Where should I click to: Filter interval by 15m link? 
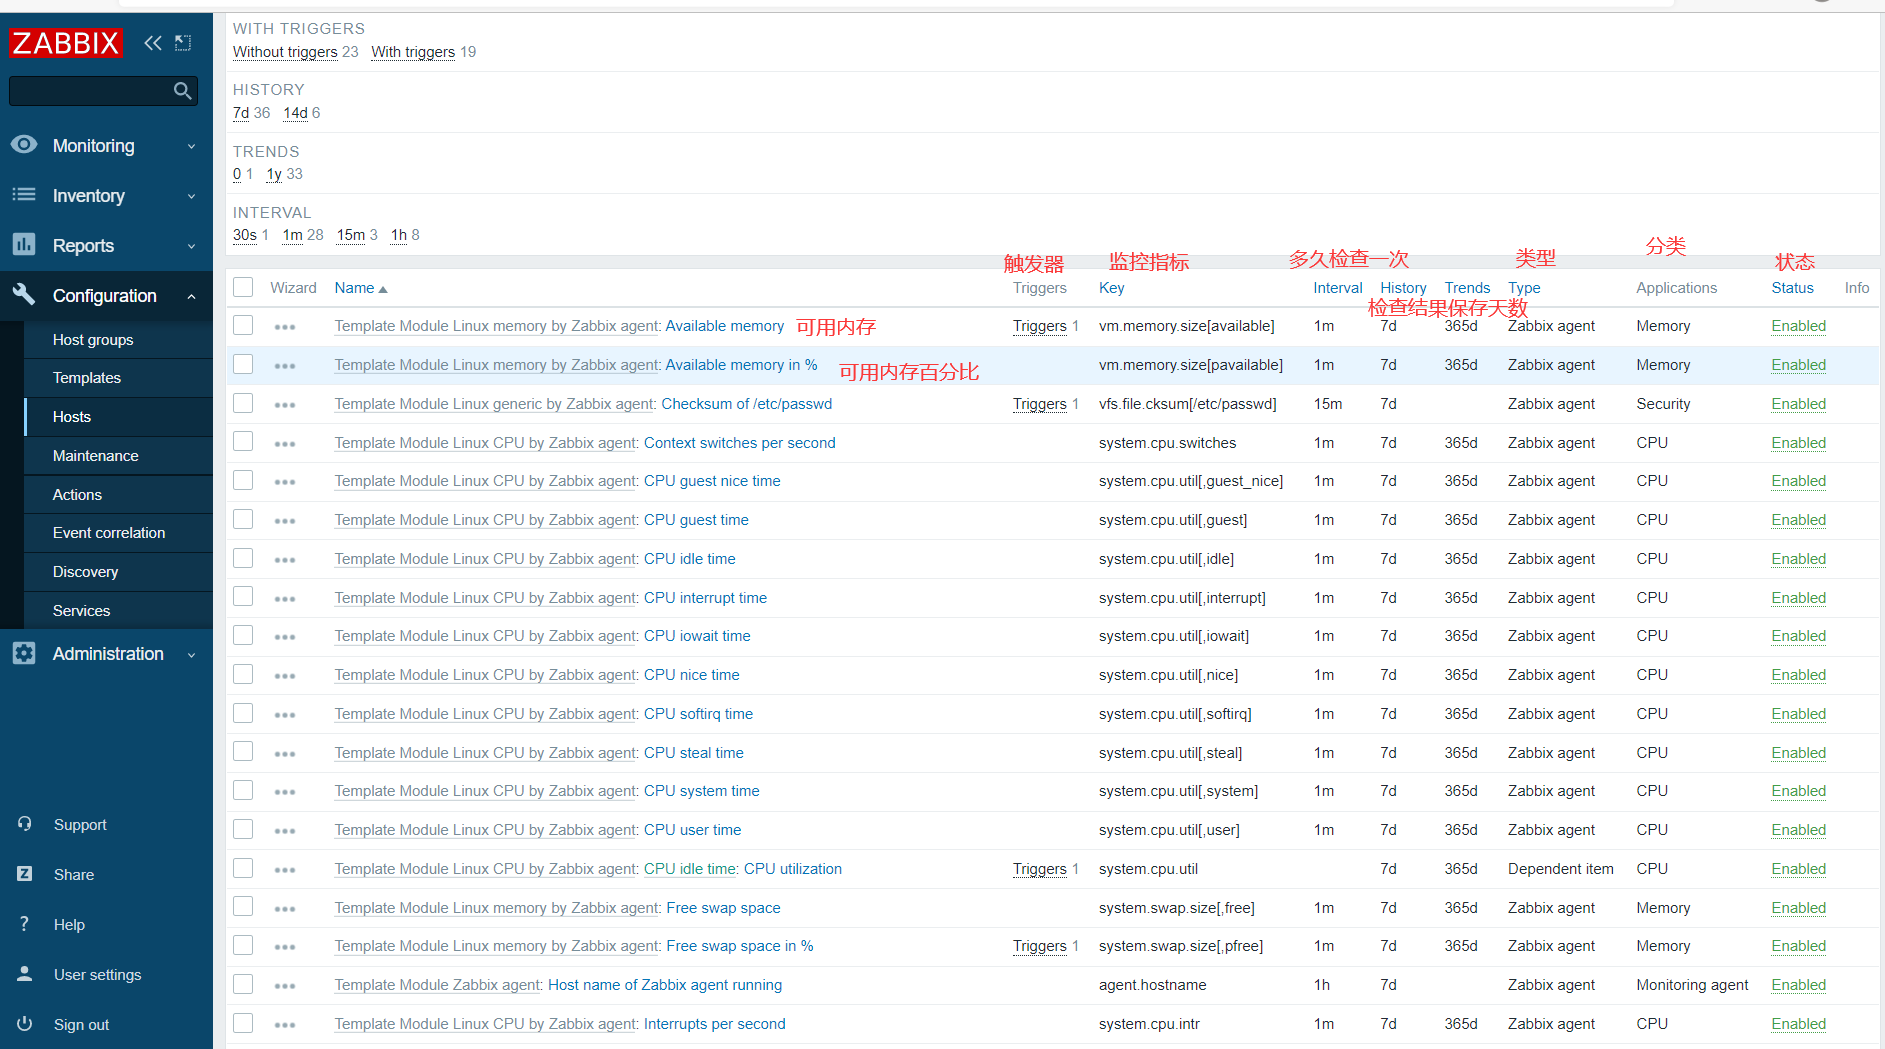(x=351, y=235)
